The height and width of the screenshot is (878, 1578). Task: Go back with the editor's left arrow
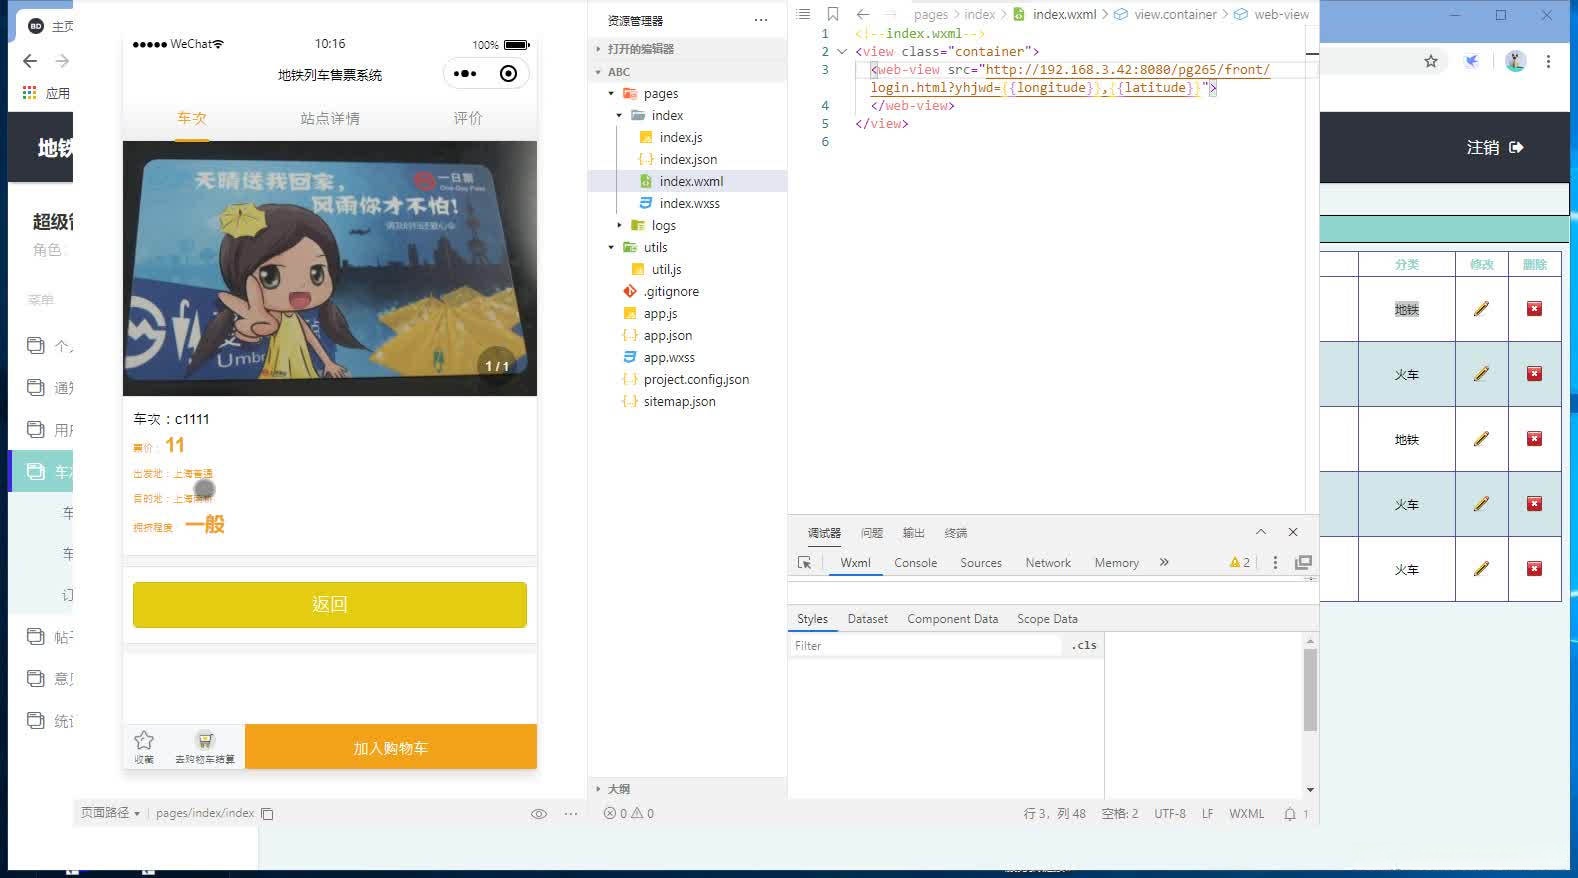pos(863,14)
